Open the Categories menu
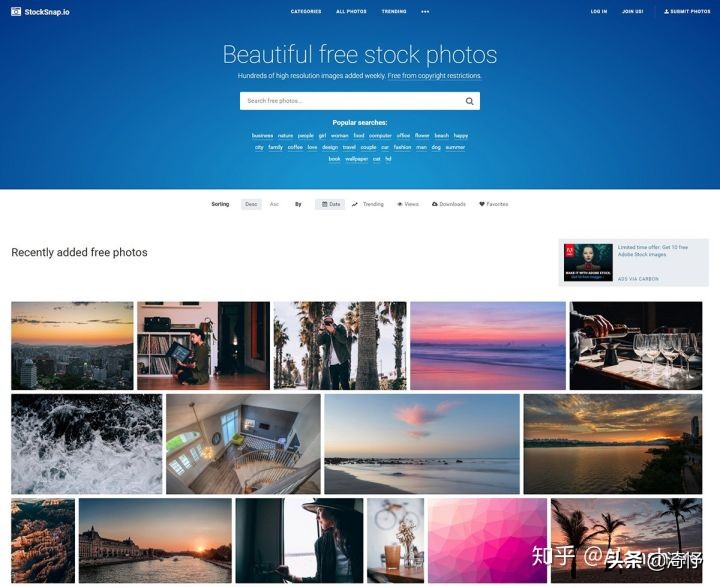 [x=306, y=11]
